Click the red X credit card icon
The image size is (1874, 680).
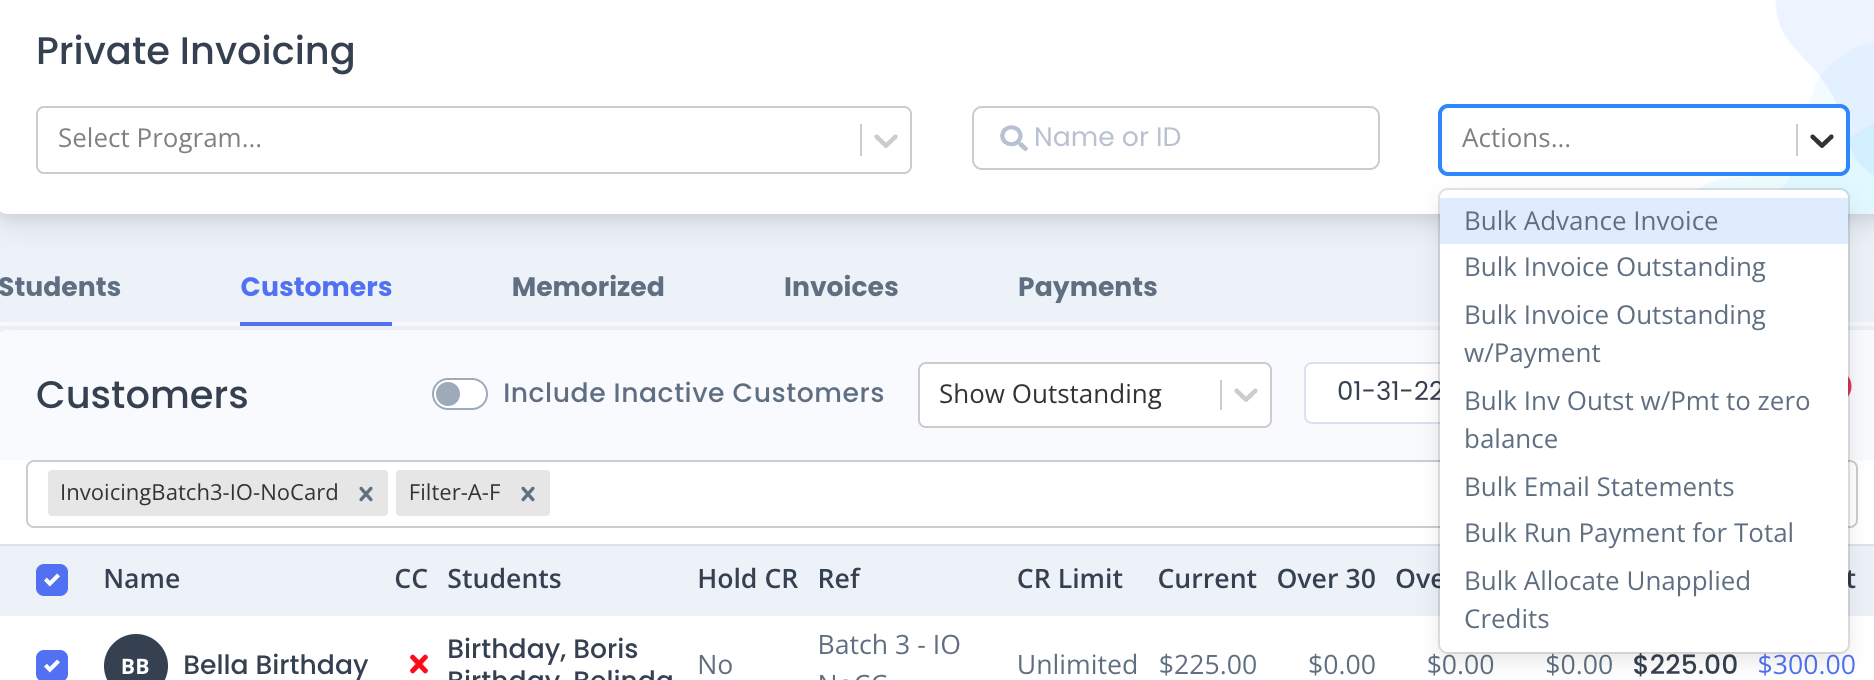tap(419, 663)
